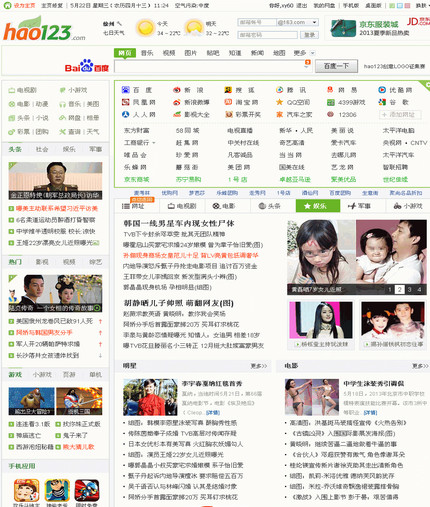The height and width of the screenshot is (507, 430).
Task: Open the 李宇春 star photo thumbnail
Action: (x=150, y=397)
